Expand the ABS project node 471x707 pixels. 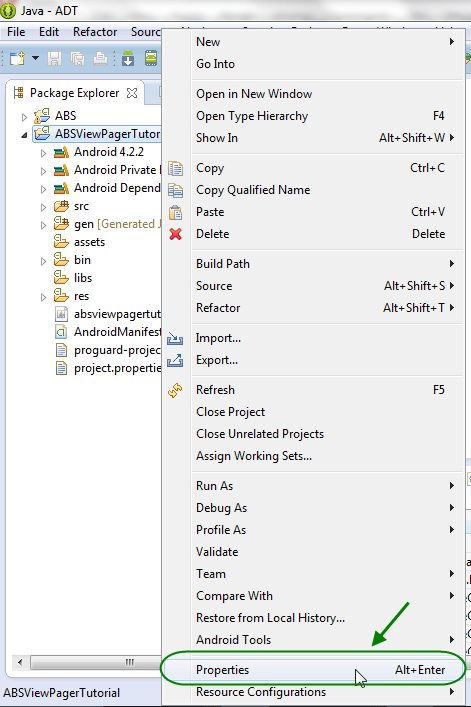click(24, 117)
